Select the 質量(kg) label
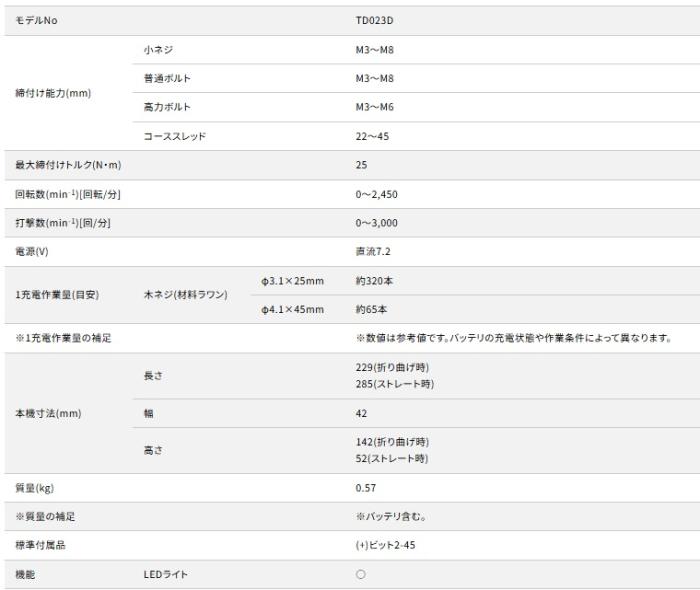 click(x=34, y=488)
